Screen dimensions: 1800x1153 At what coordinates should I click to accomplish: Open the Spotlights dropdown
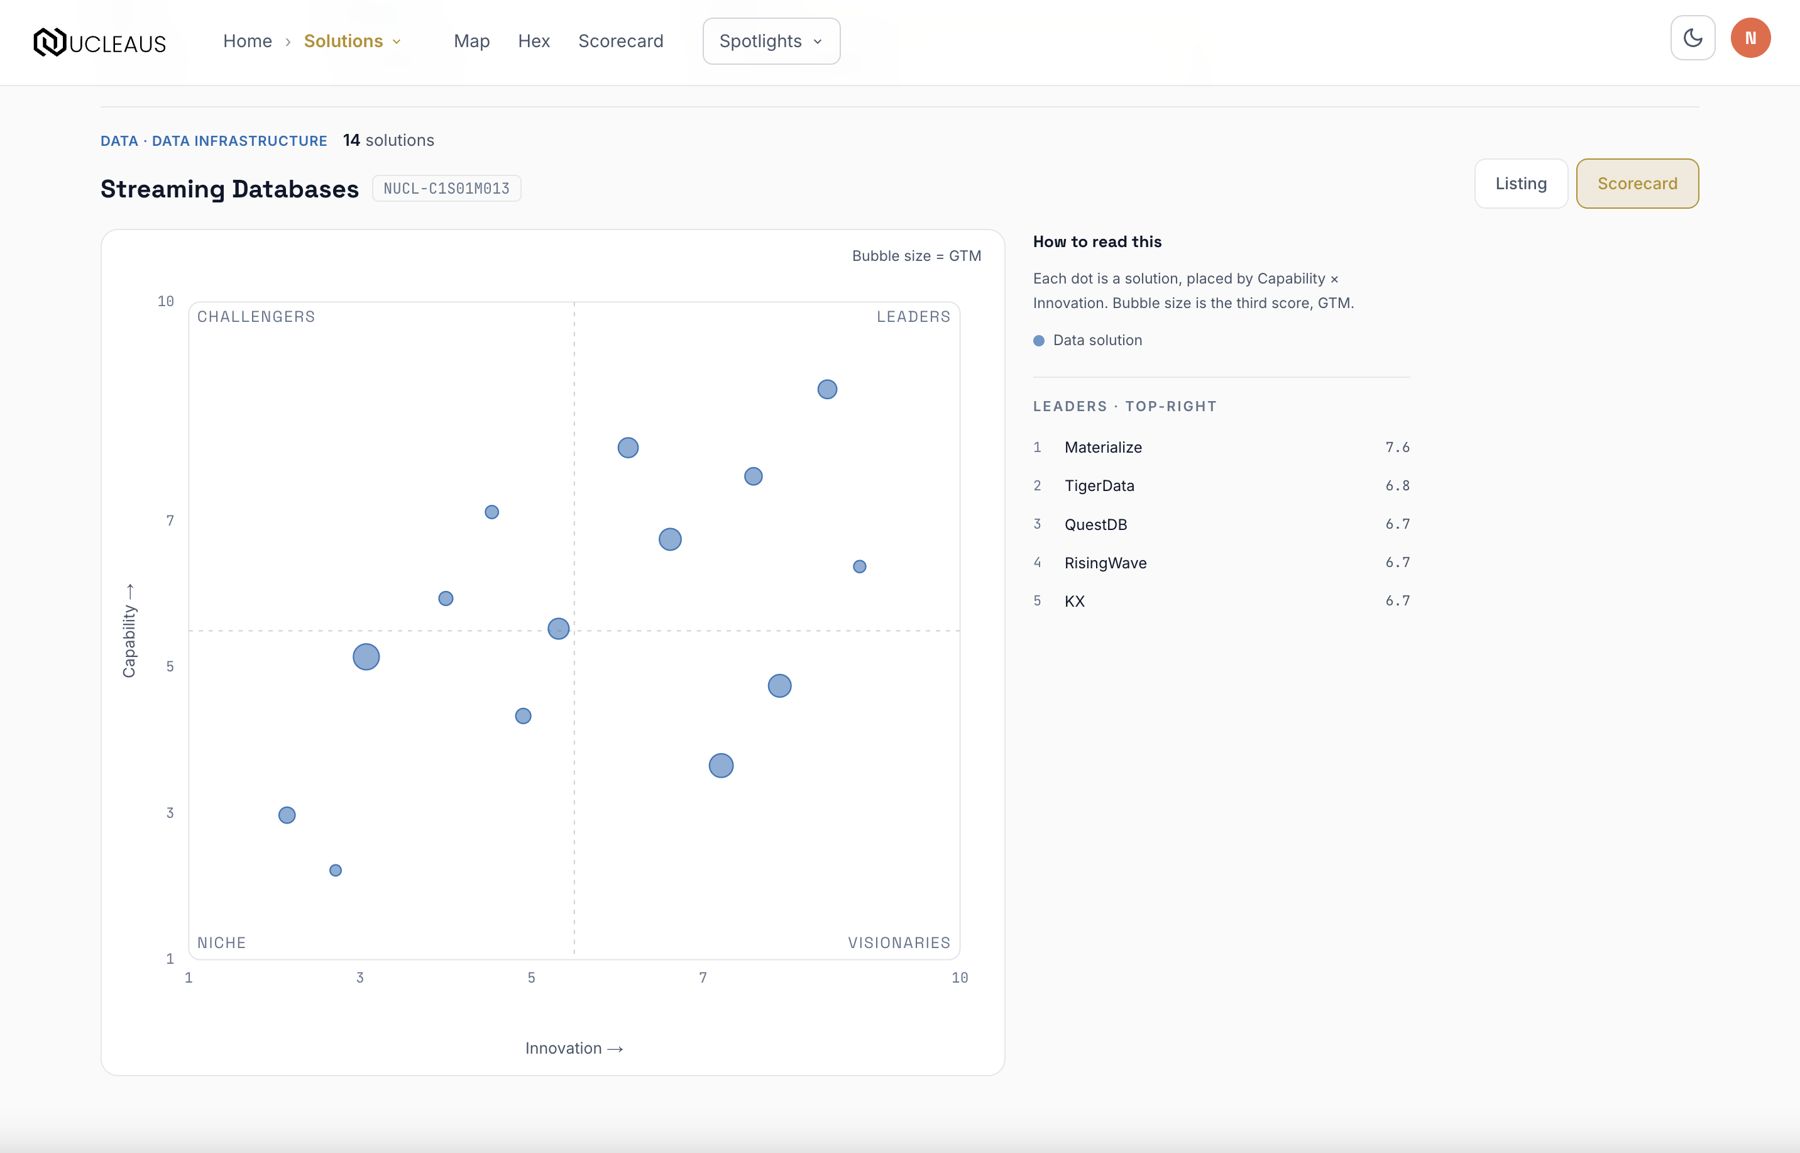[x=771, y=41]
